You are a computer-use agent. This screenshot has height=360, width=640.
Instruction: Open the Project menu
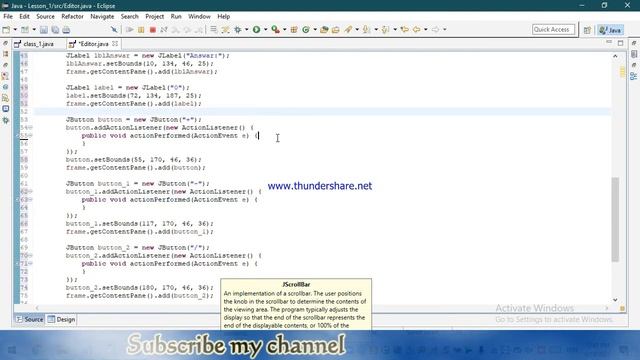(154, 17)
